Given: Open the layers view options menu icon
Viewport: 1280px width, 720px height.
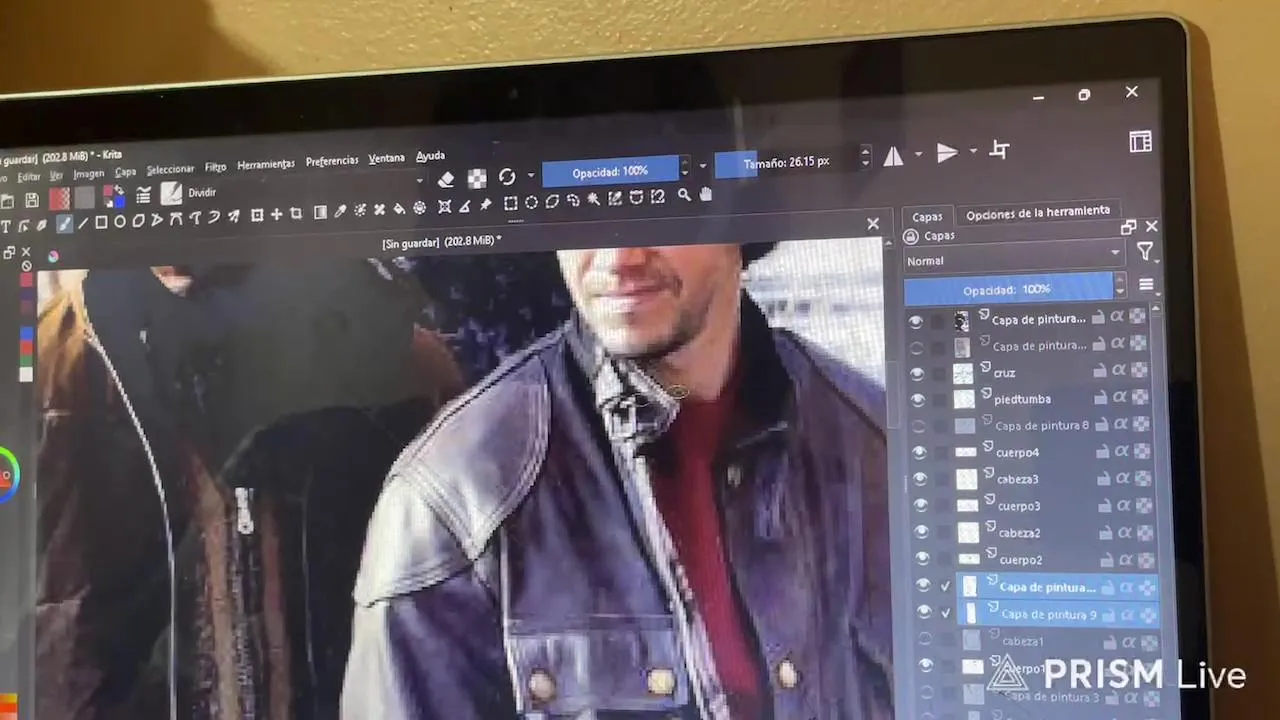Looking at the screenshot, I should click(x=1146, y=286).
